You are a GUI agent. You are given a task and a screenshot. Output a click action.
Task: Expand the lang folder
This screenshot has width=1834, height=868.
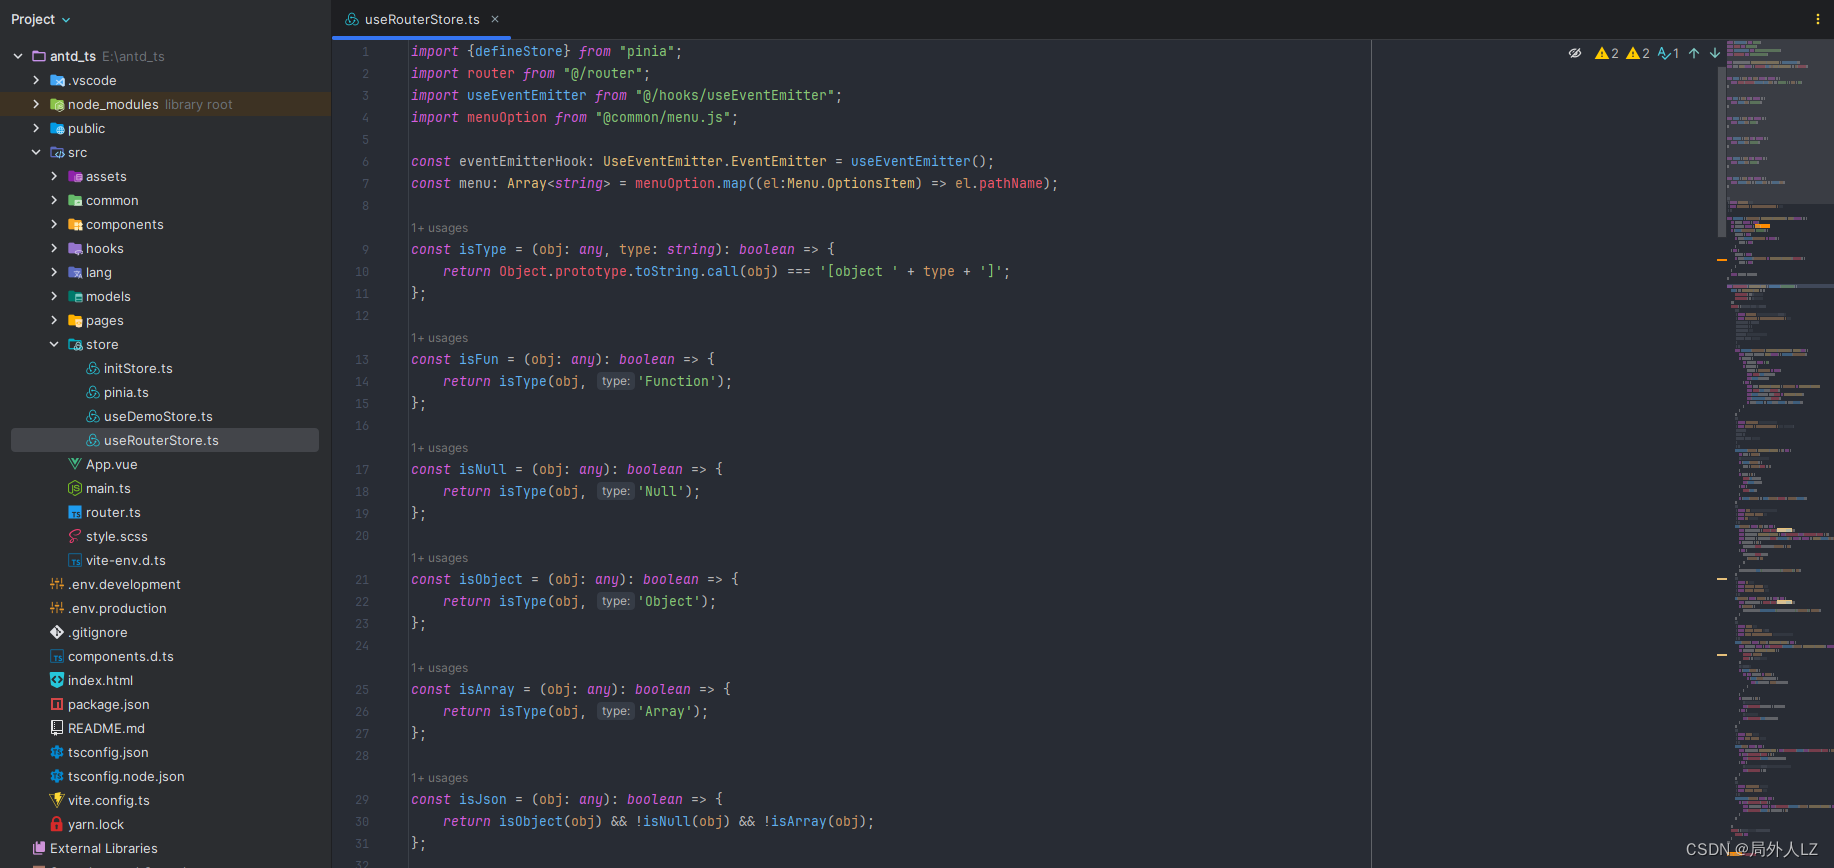[x=54, y=272]
